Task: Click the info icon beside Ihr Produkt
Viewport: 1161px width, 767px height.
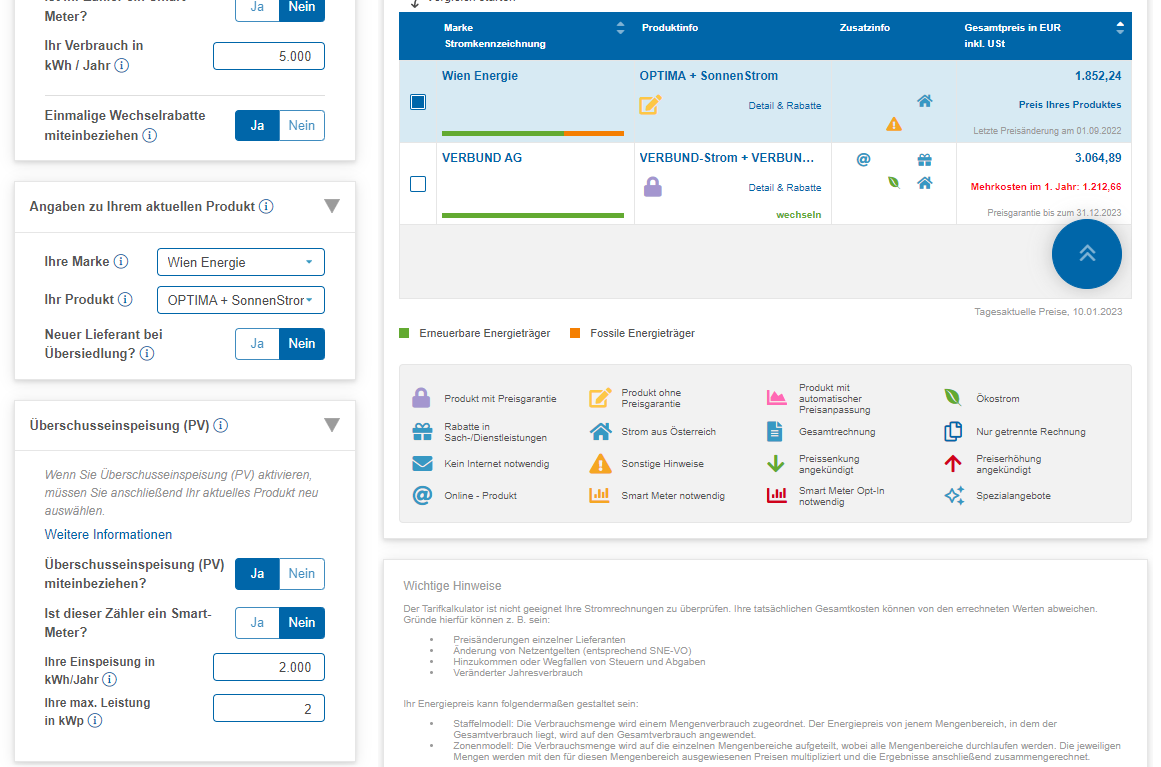Action: click(x=125, y=299)
